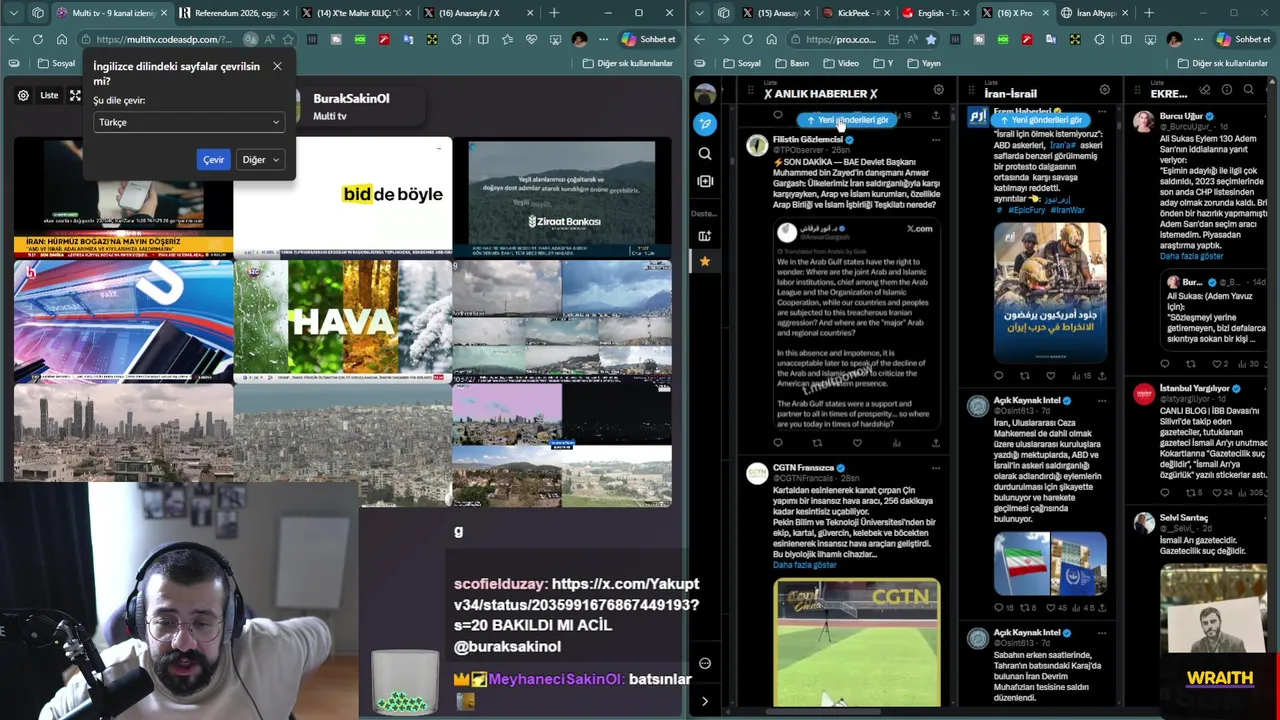Click blue favorite star in pro.x address bar
This screenshot has height=720, width=1280.
[931, 39]
